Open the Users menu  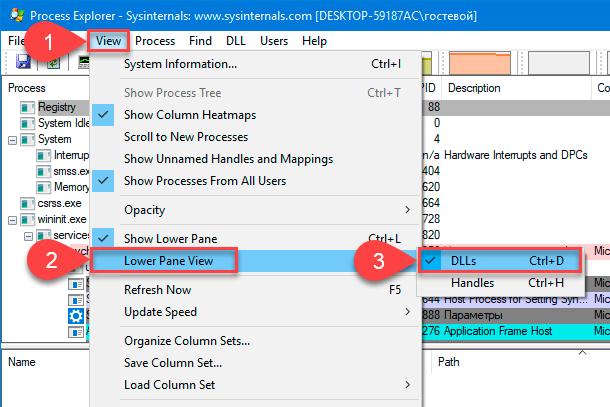coord(274,41)
